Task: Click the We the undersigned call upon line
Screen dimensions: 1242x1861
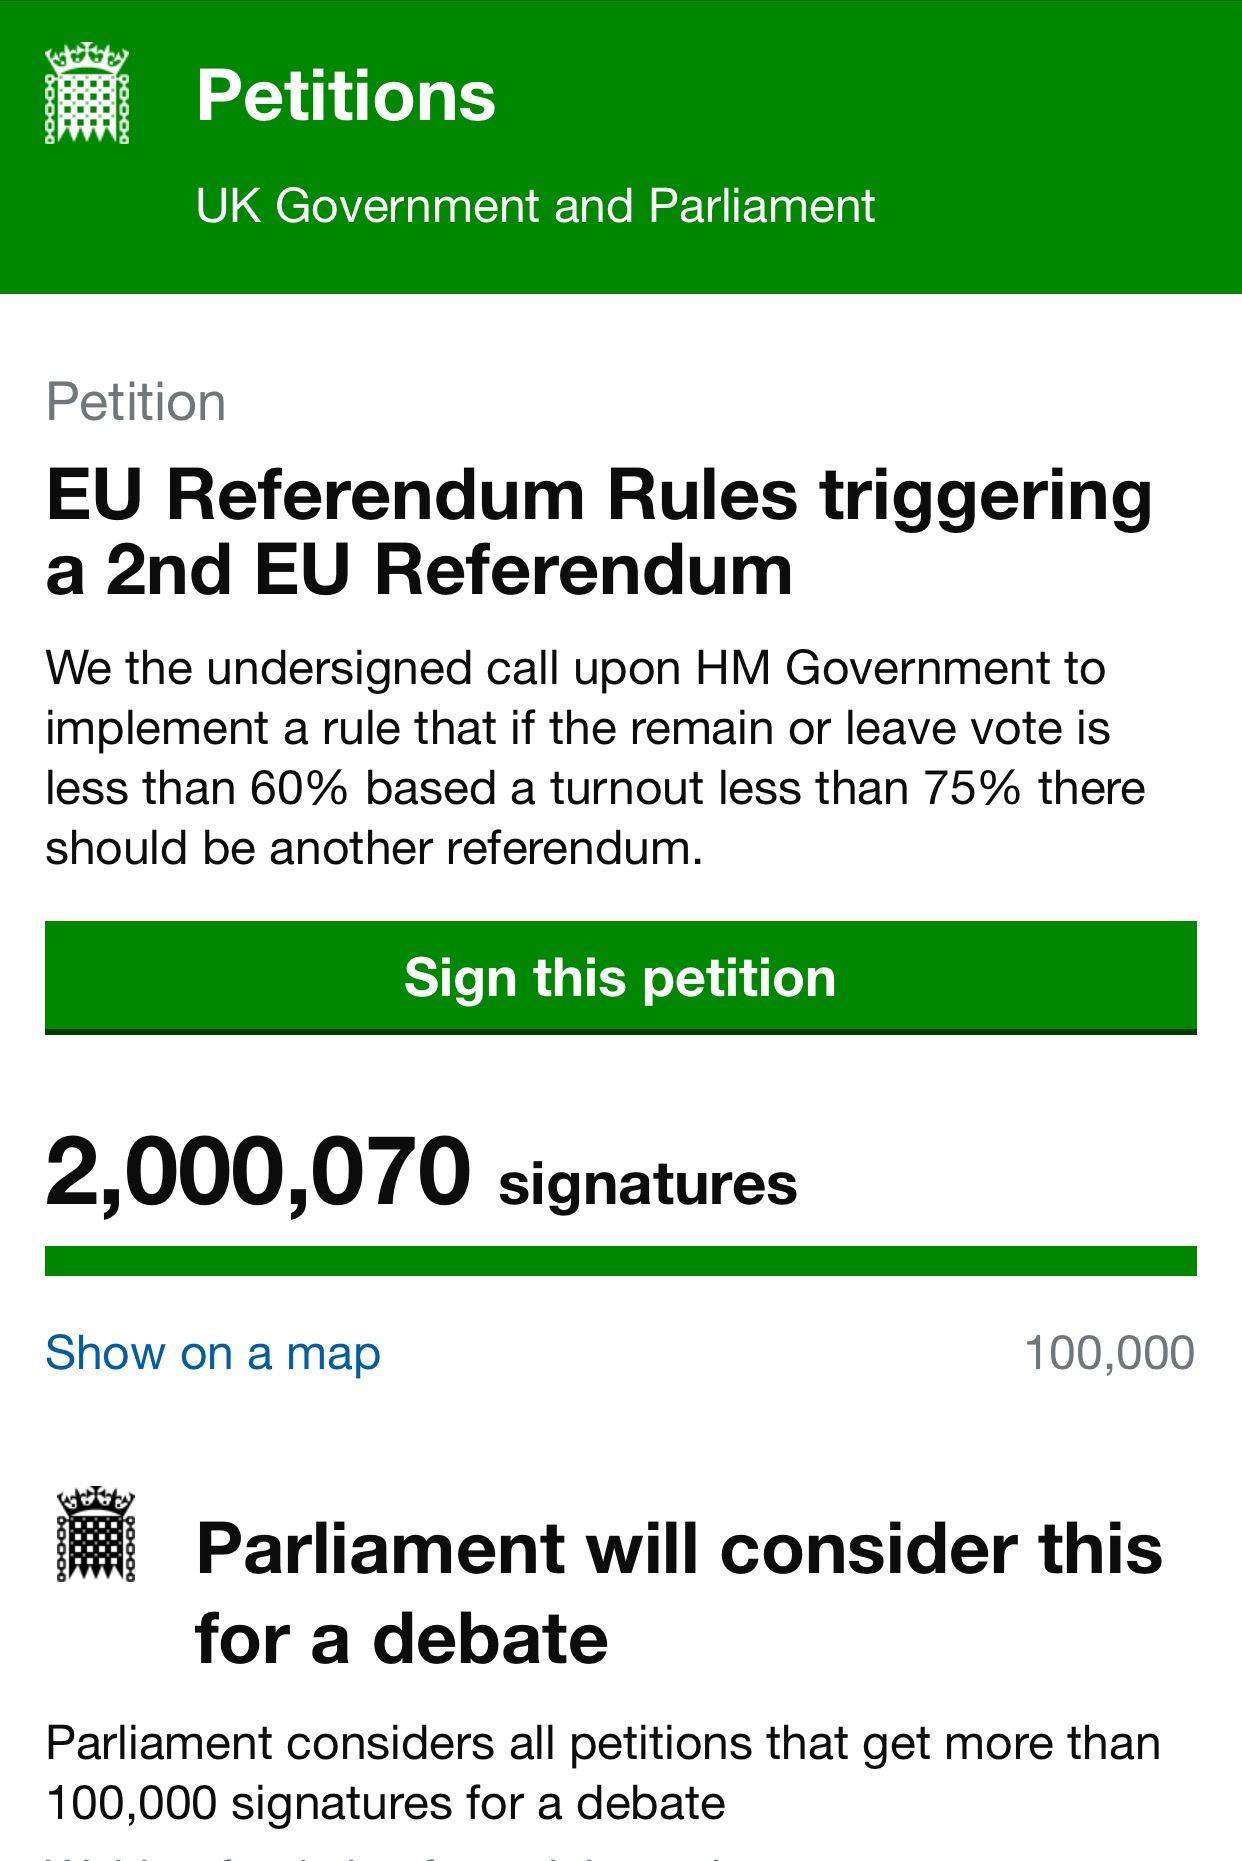Action: (576, 668)
